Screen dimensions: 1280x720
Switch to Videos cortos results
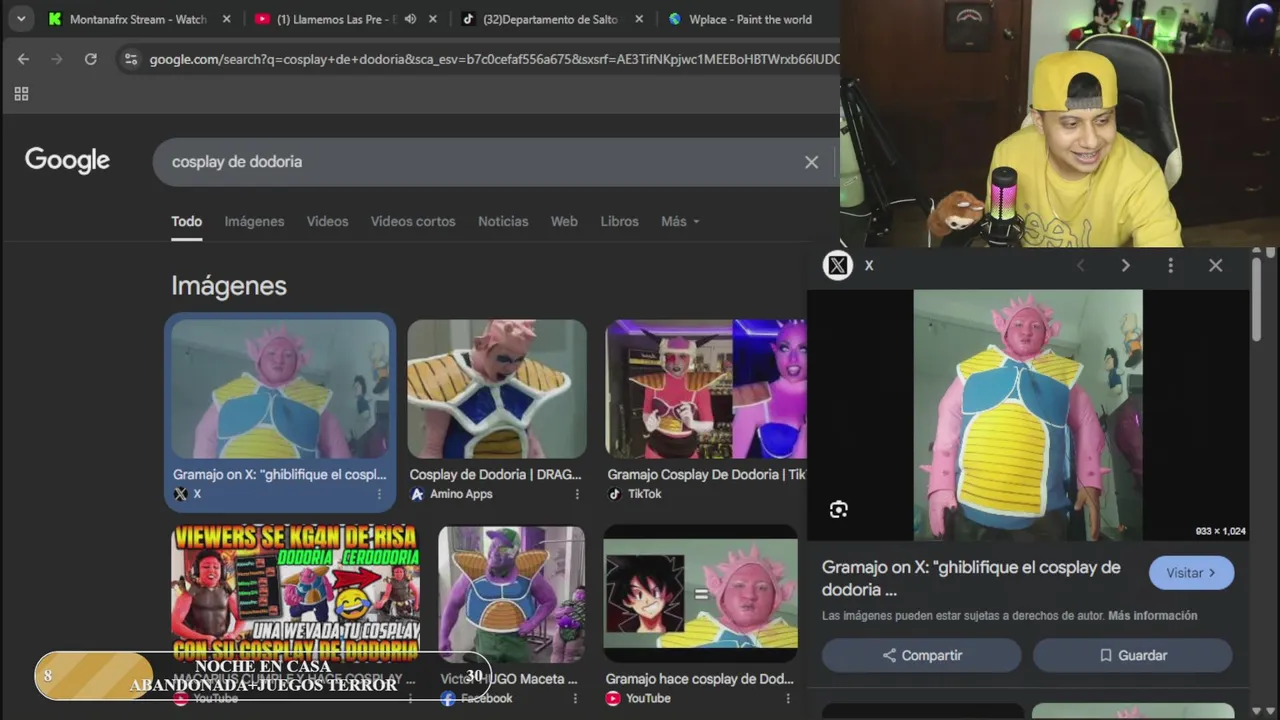(x=413, y=221)
